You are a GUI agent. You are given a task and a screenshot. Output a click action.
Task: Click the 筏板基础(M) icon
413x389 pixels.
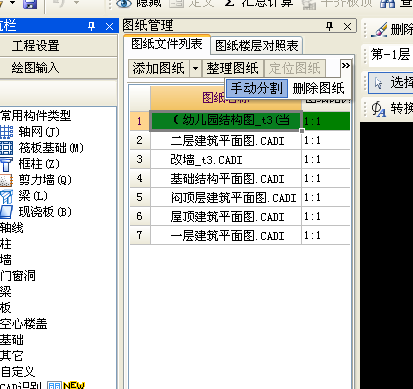pyautogui.click(x=6, y=148)
